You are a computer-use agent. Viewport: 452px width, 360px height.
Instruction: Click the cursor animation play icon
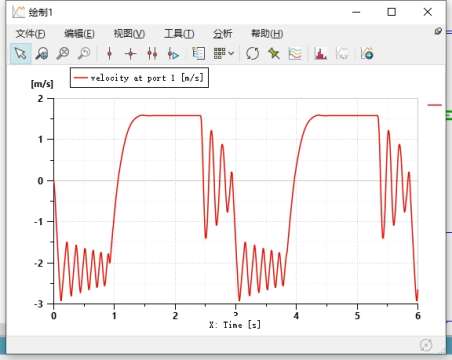[x=173, y=53]
